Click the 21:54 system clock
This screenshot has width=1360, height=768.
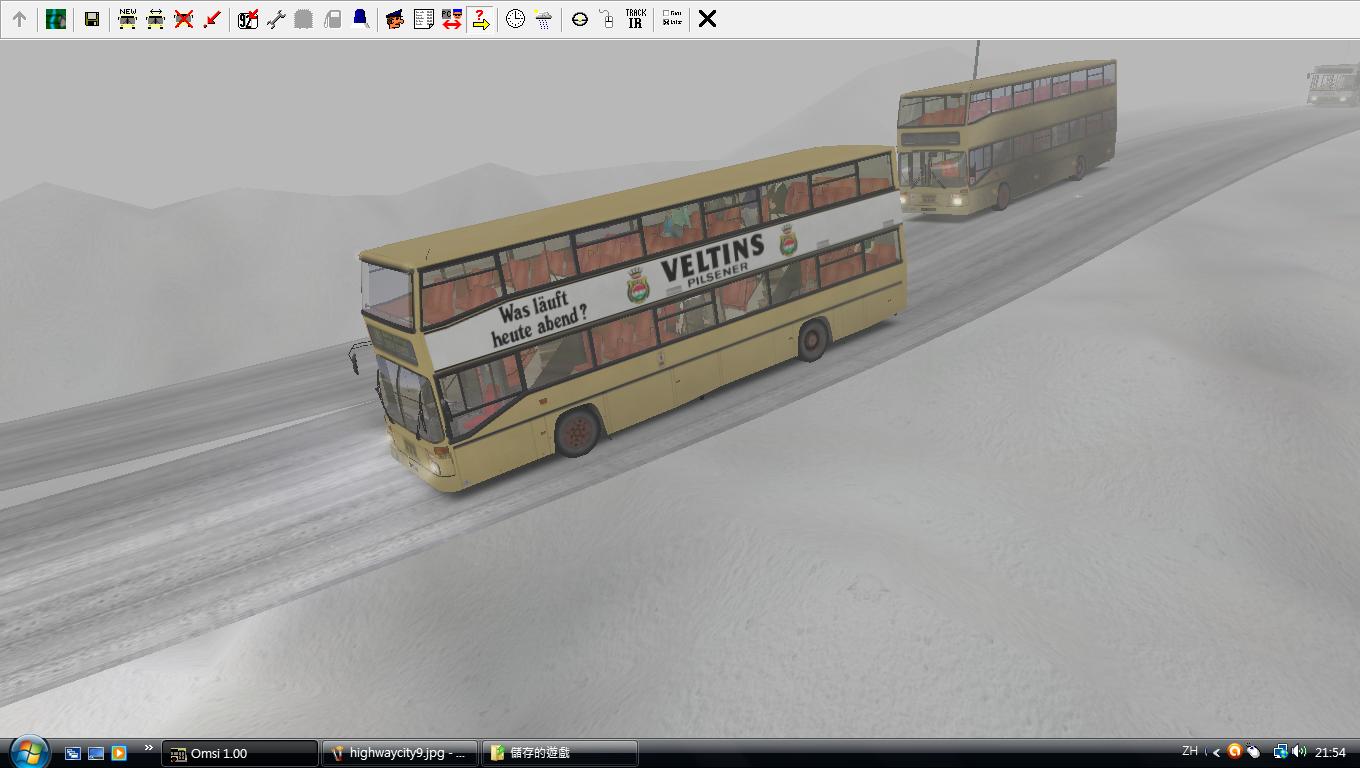click(x=1330, y=753)
